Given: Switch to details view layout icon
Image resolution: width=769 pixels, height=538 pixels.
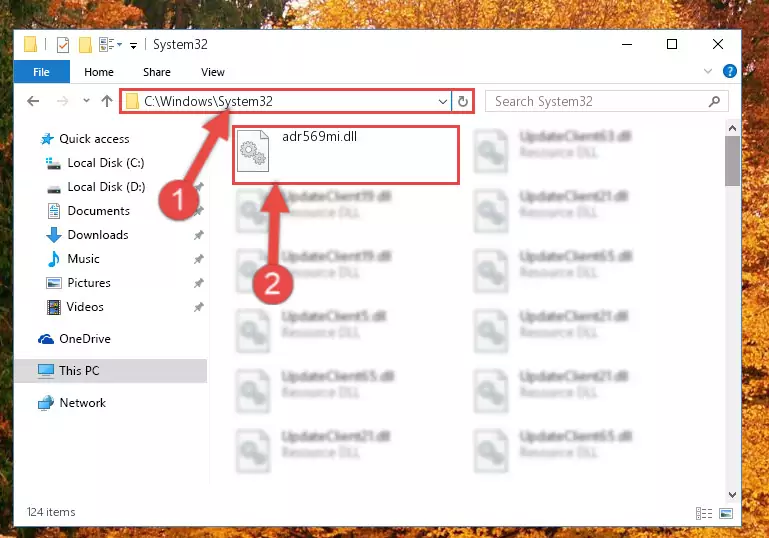Looking at the screenshot, I should click(704, 513).
